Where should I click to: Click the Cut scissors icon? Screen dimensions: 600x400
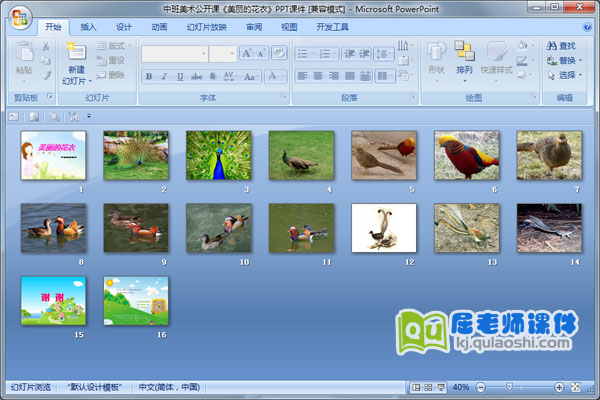(x=46, y=46)
